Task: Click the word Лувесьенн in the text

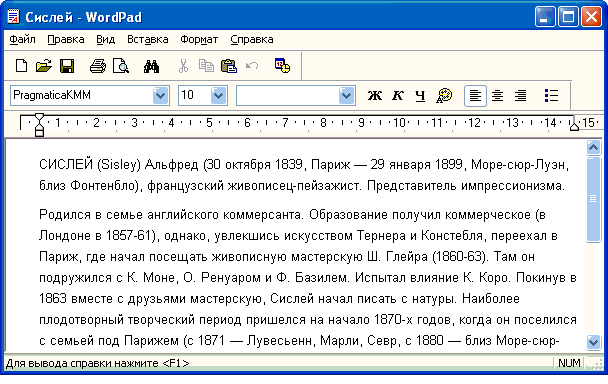Action: pos(280,341)
